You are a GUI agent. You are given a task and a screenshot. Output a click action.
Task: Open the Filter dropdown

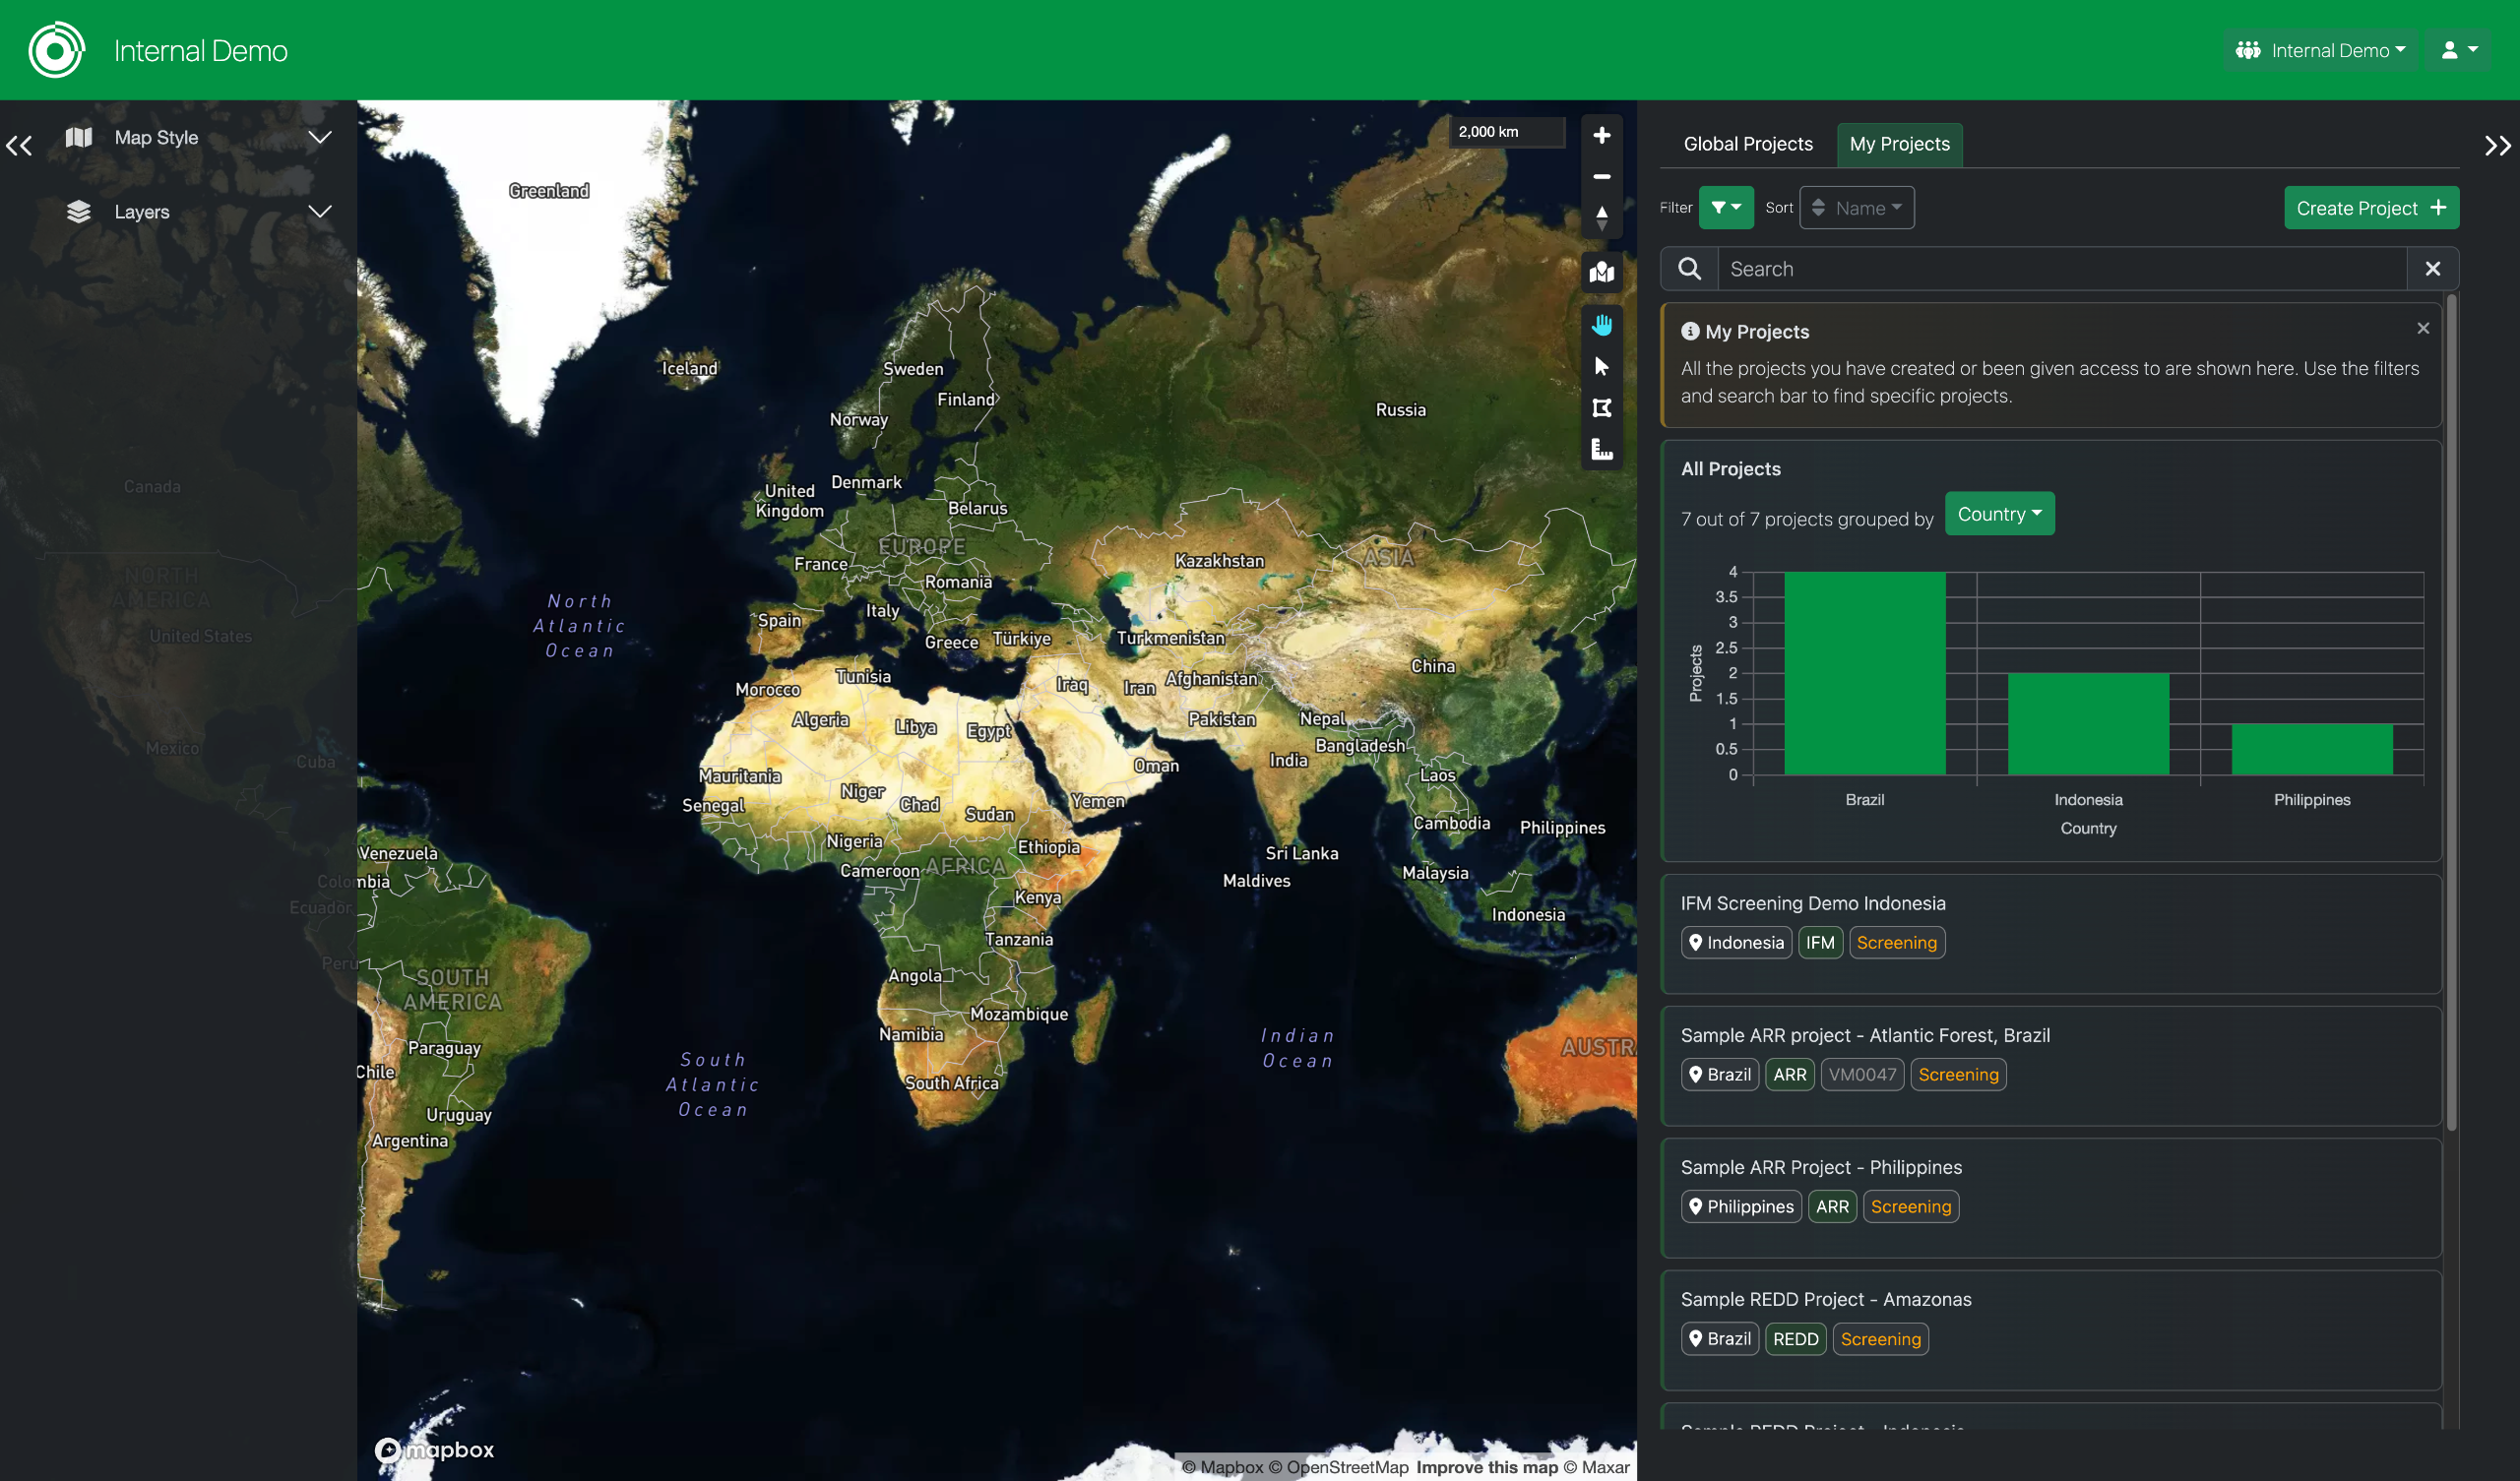[x=1725, y=208]
